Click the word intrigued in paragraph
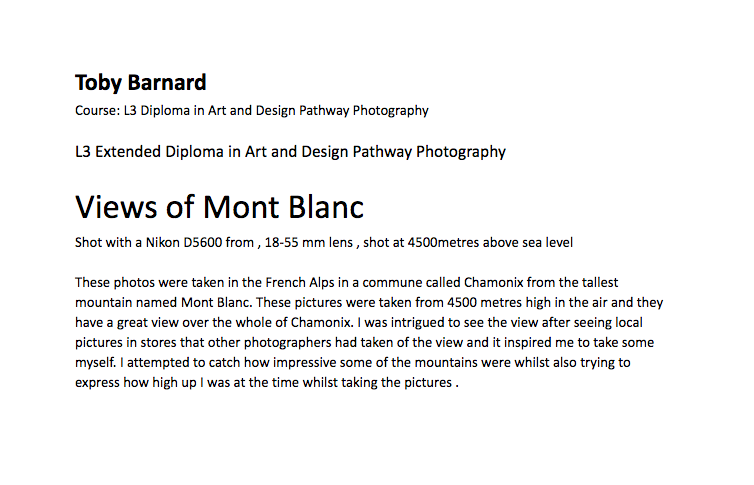 pyautogui.click(x=416, y=323)
